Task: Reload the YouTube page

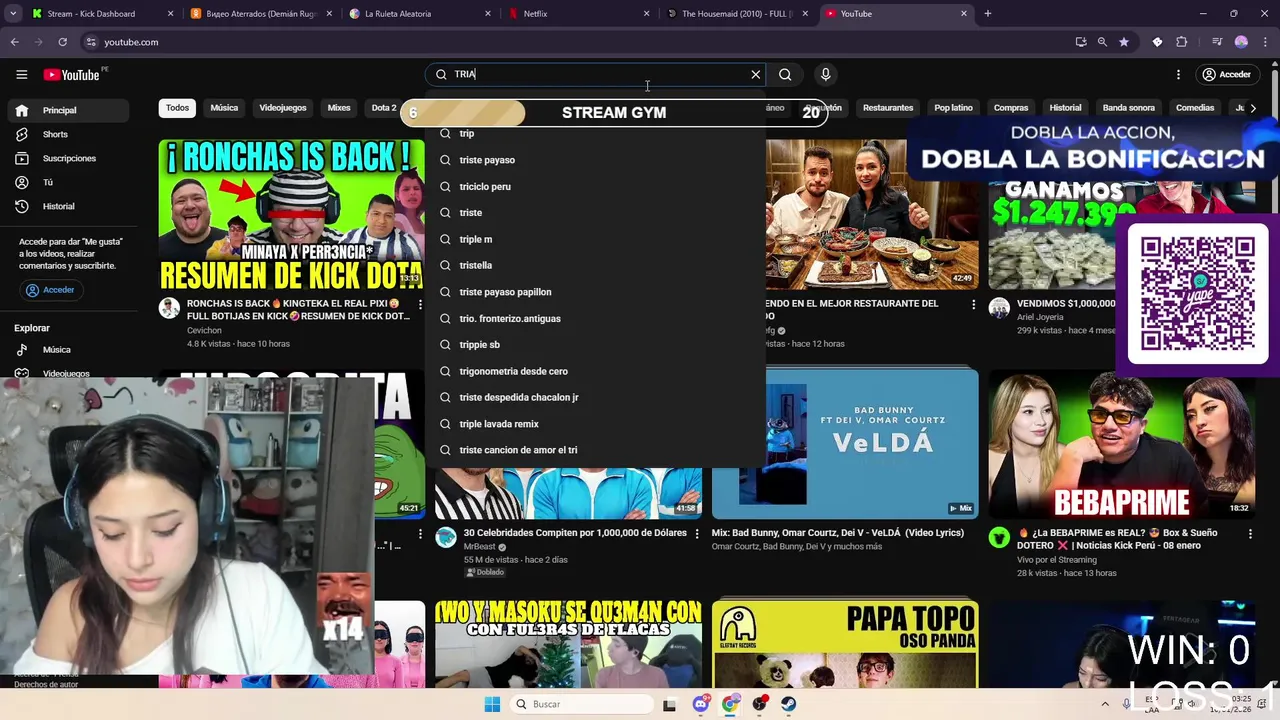Action: tap(62, 42)
